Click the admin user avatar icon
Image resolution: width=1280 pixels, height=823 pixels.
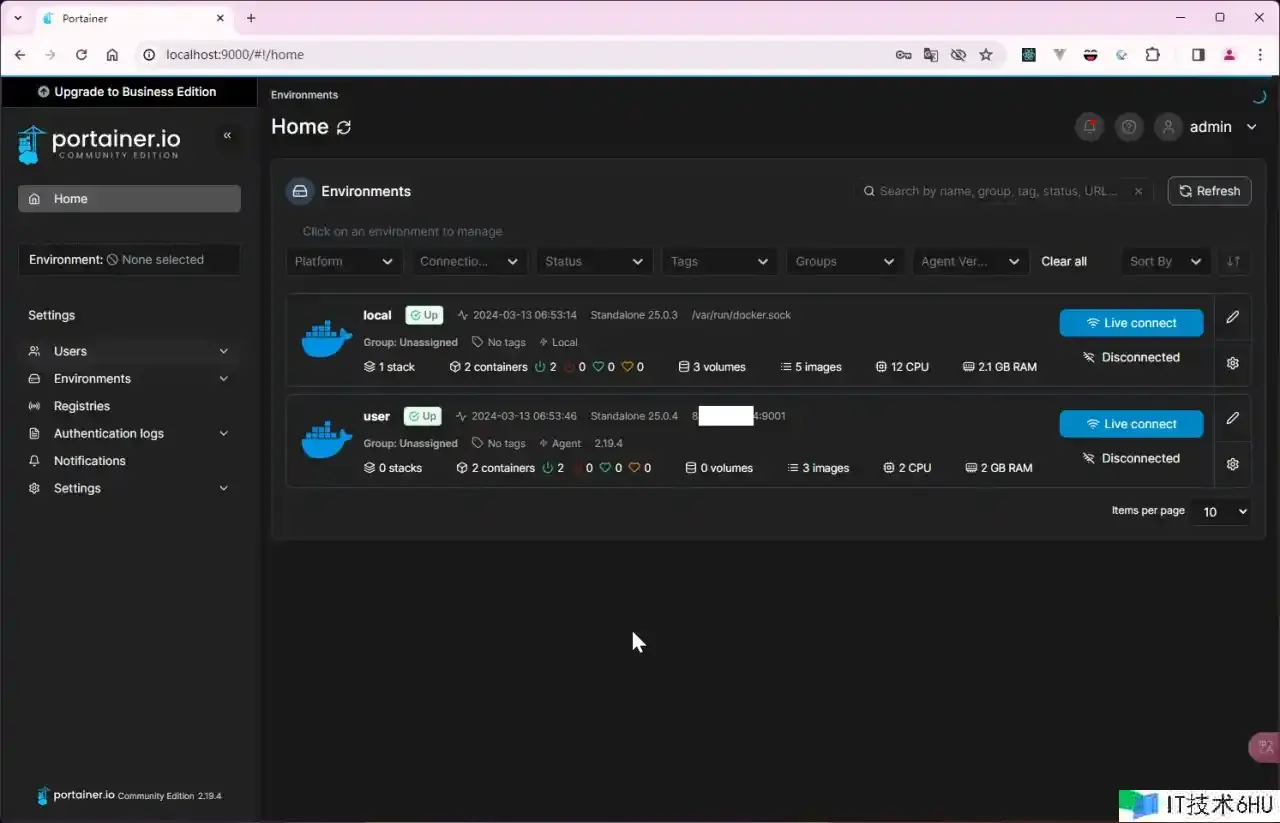[x=1168, y=127]
